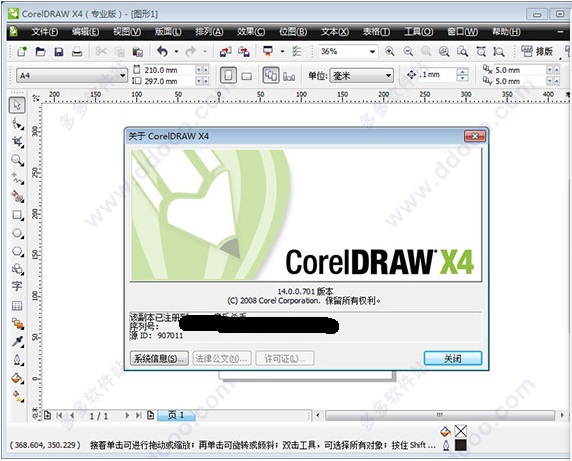572x461 pixels.
Task: Close the About CorelDRAW X4 dialog
Action: [x=475, y=136]
